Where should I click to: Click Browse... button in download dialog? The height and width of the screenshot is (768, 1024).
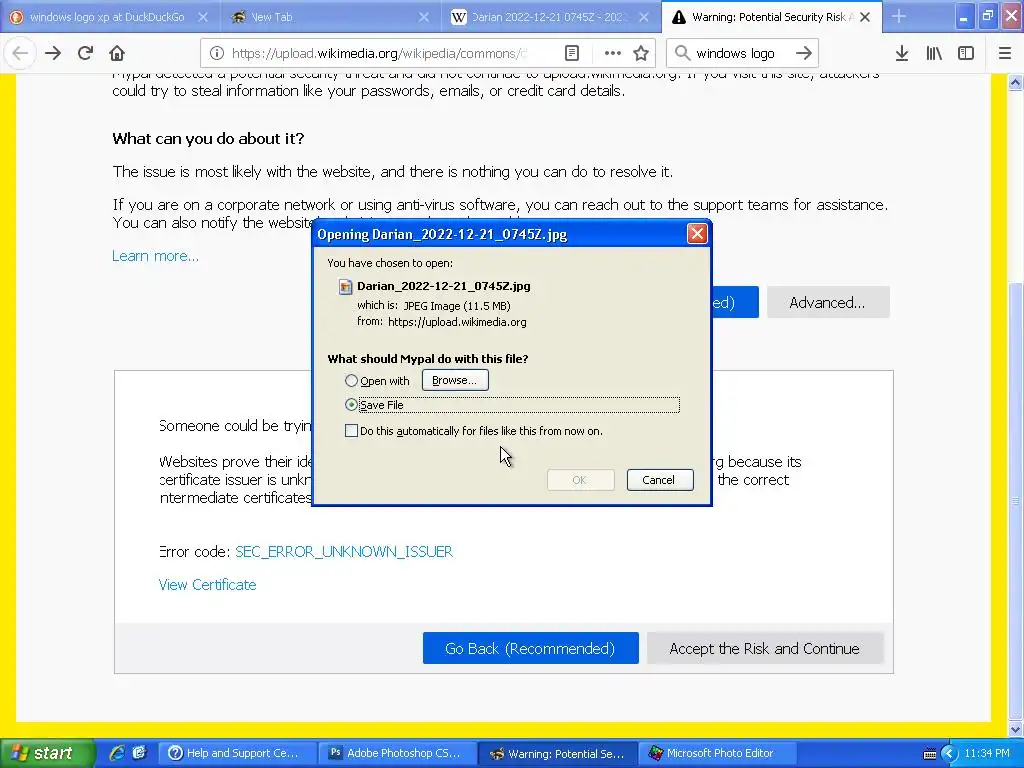pos(455,380)
